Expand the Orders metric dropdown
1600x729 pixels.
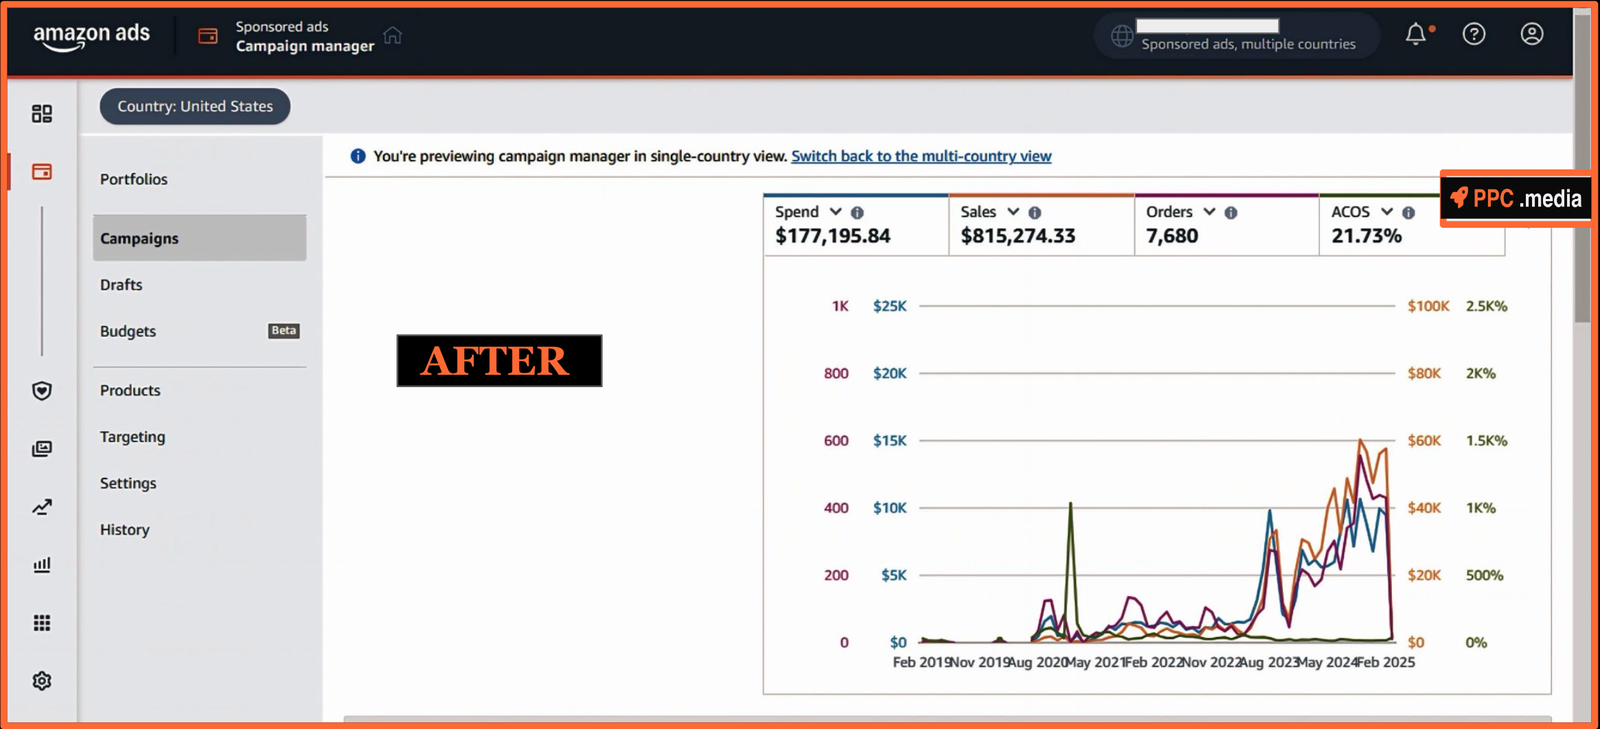pos(1209,212)
